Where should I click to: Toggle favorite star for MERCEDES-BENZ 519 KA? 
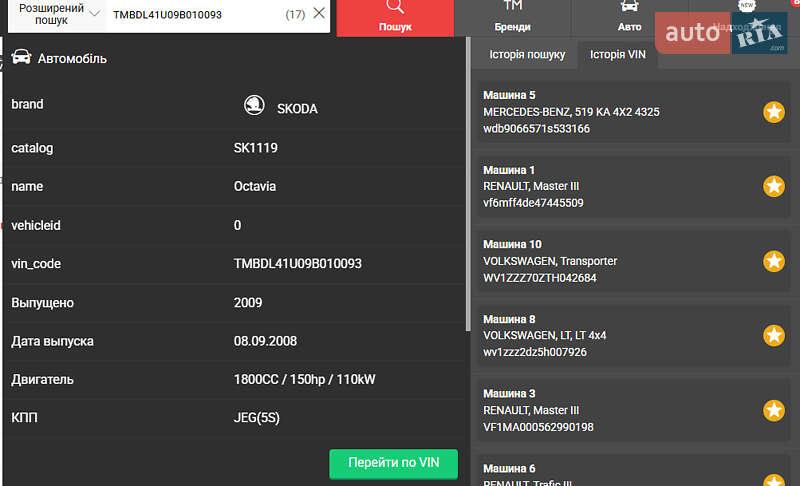point(773,112)
